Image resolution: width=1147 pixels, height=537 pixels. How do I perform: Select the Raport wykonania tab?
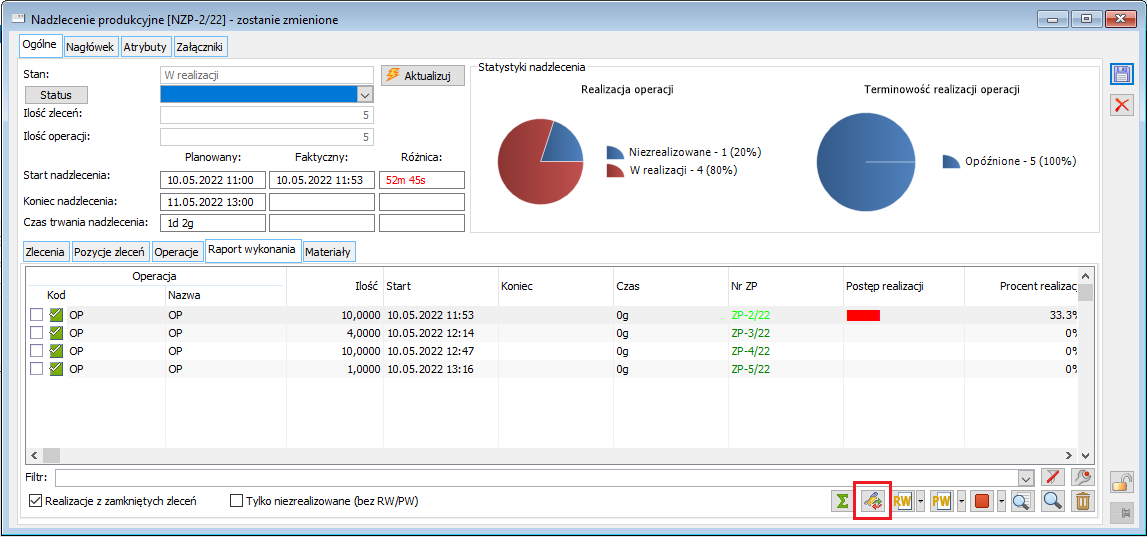point(252,249)
